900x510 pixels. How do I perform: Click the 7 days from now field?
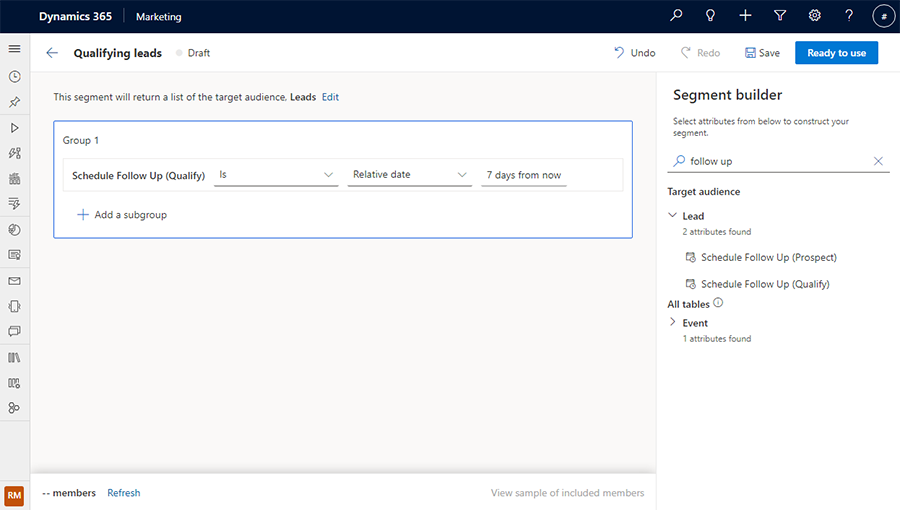pos(524,175)
